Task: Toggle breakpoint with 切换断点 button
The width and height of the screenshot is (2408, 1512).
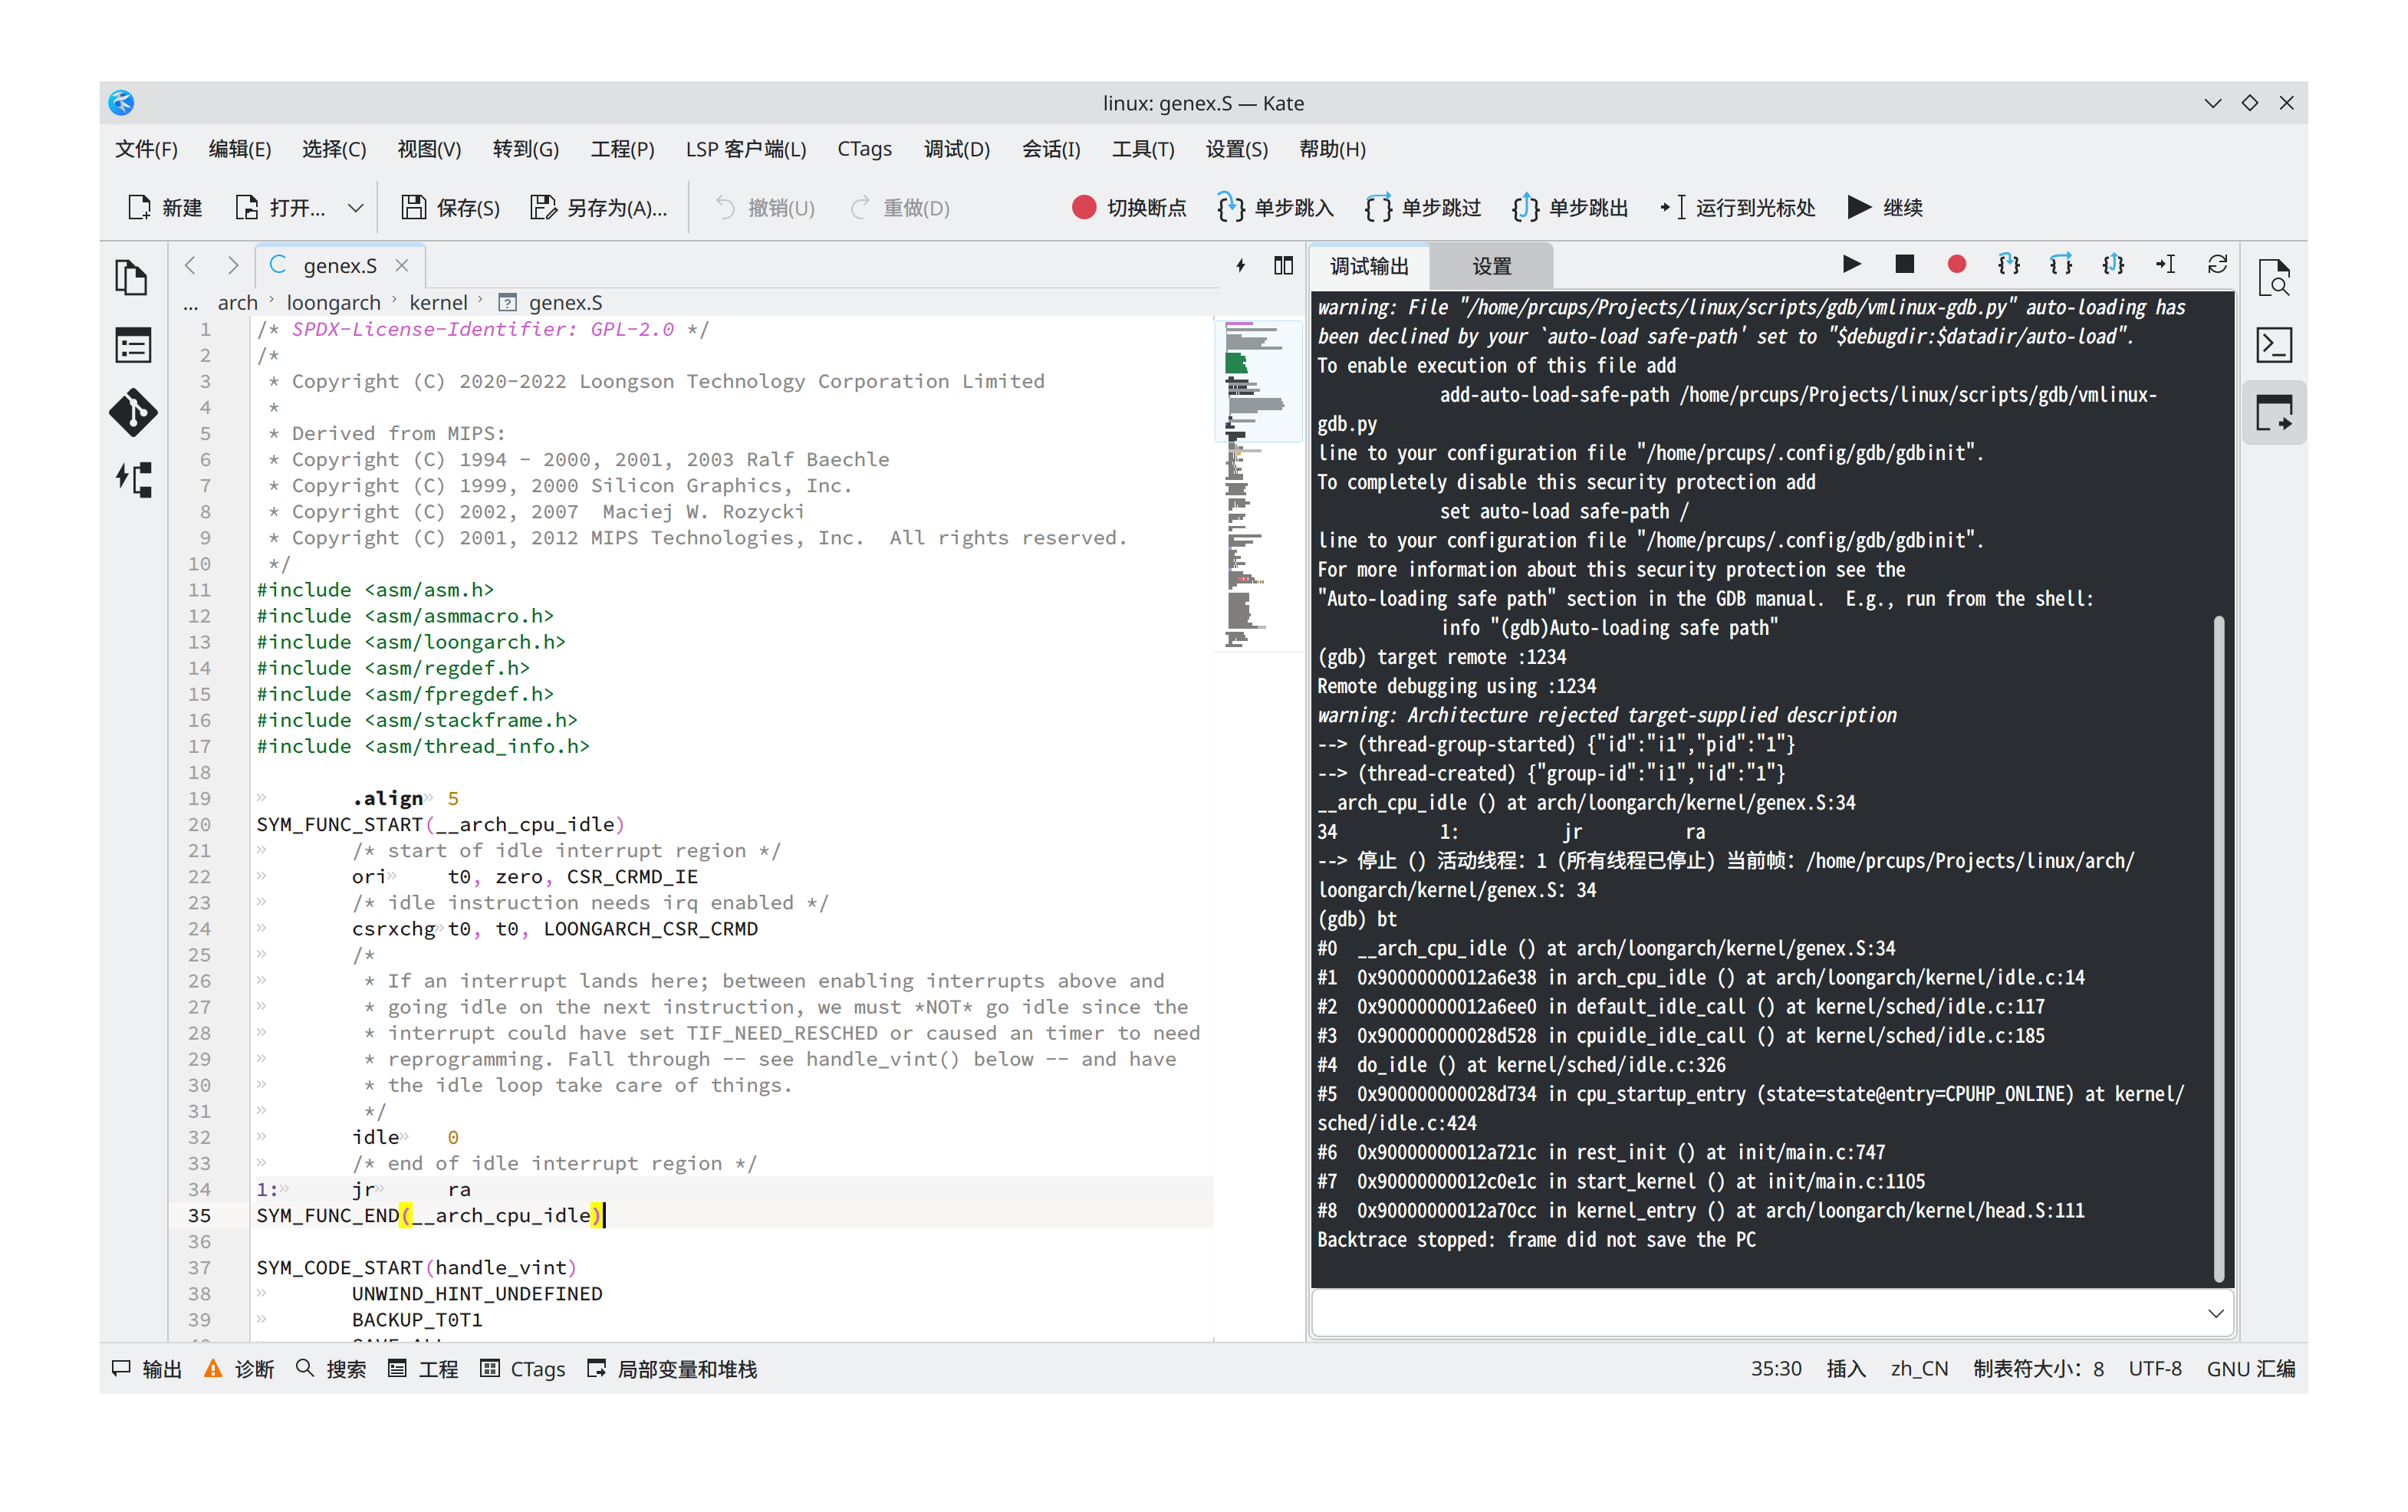Action: pos(1128,207)
